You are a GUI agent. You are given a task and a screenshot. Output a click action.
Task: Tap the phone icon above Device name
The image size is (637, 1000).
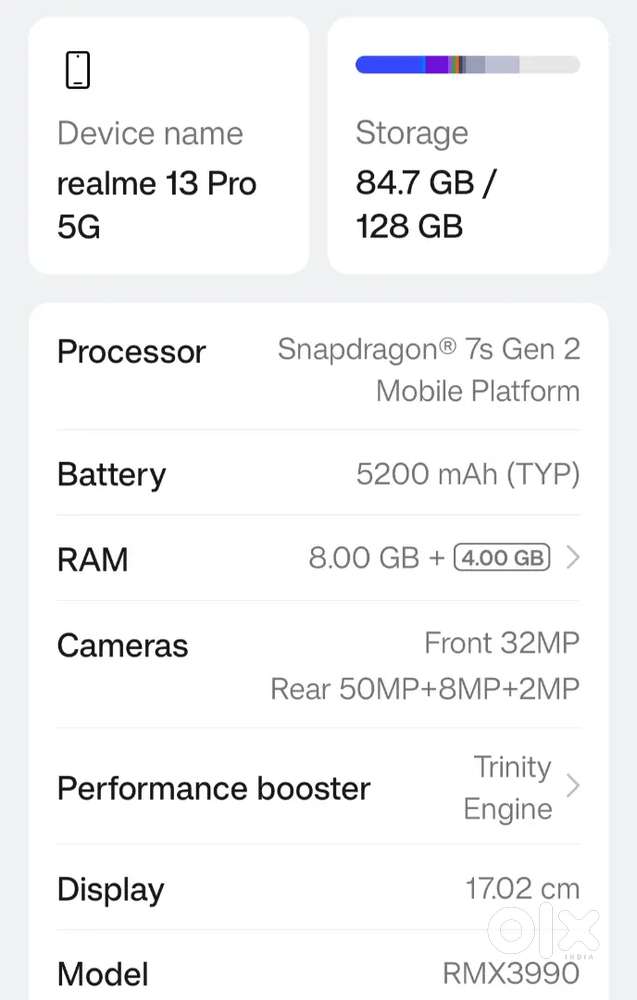coord(77,70)
